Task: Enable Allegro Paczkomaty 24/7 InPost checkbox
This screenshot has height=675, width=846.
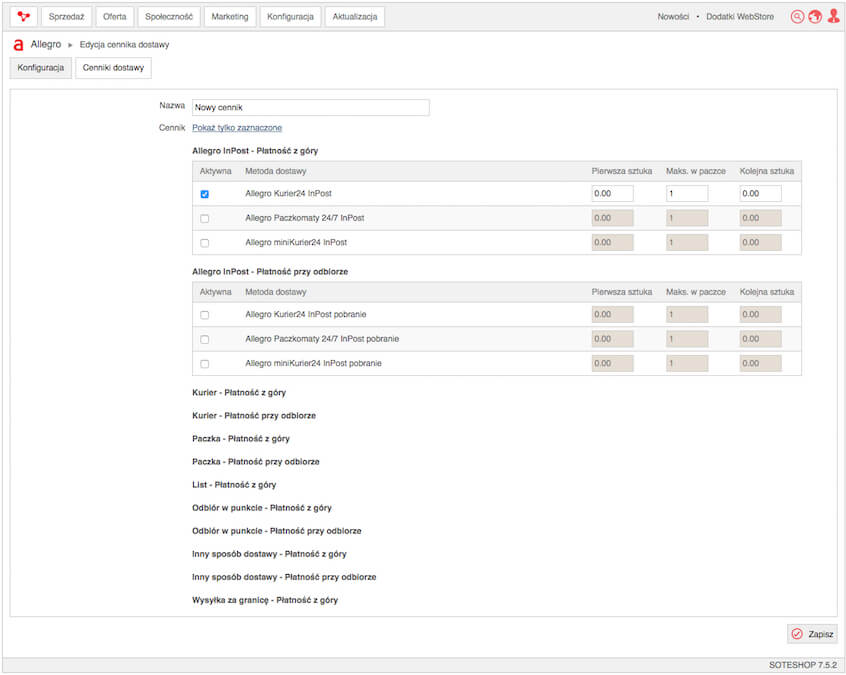Action: pos(204,219)
